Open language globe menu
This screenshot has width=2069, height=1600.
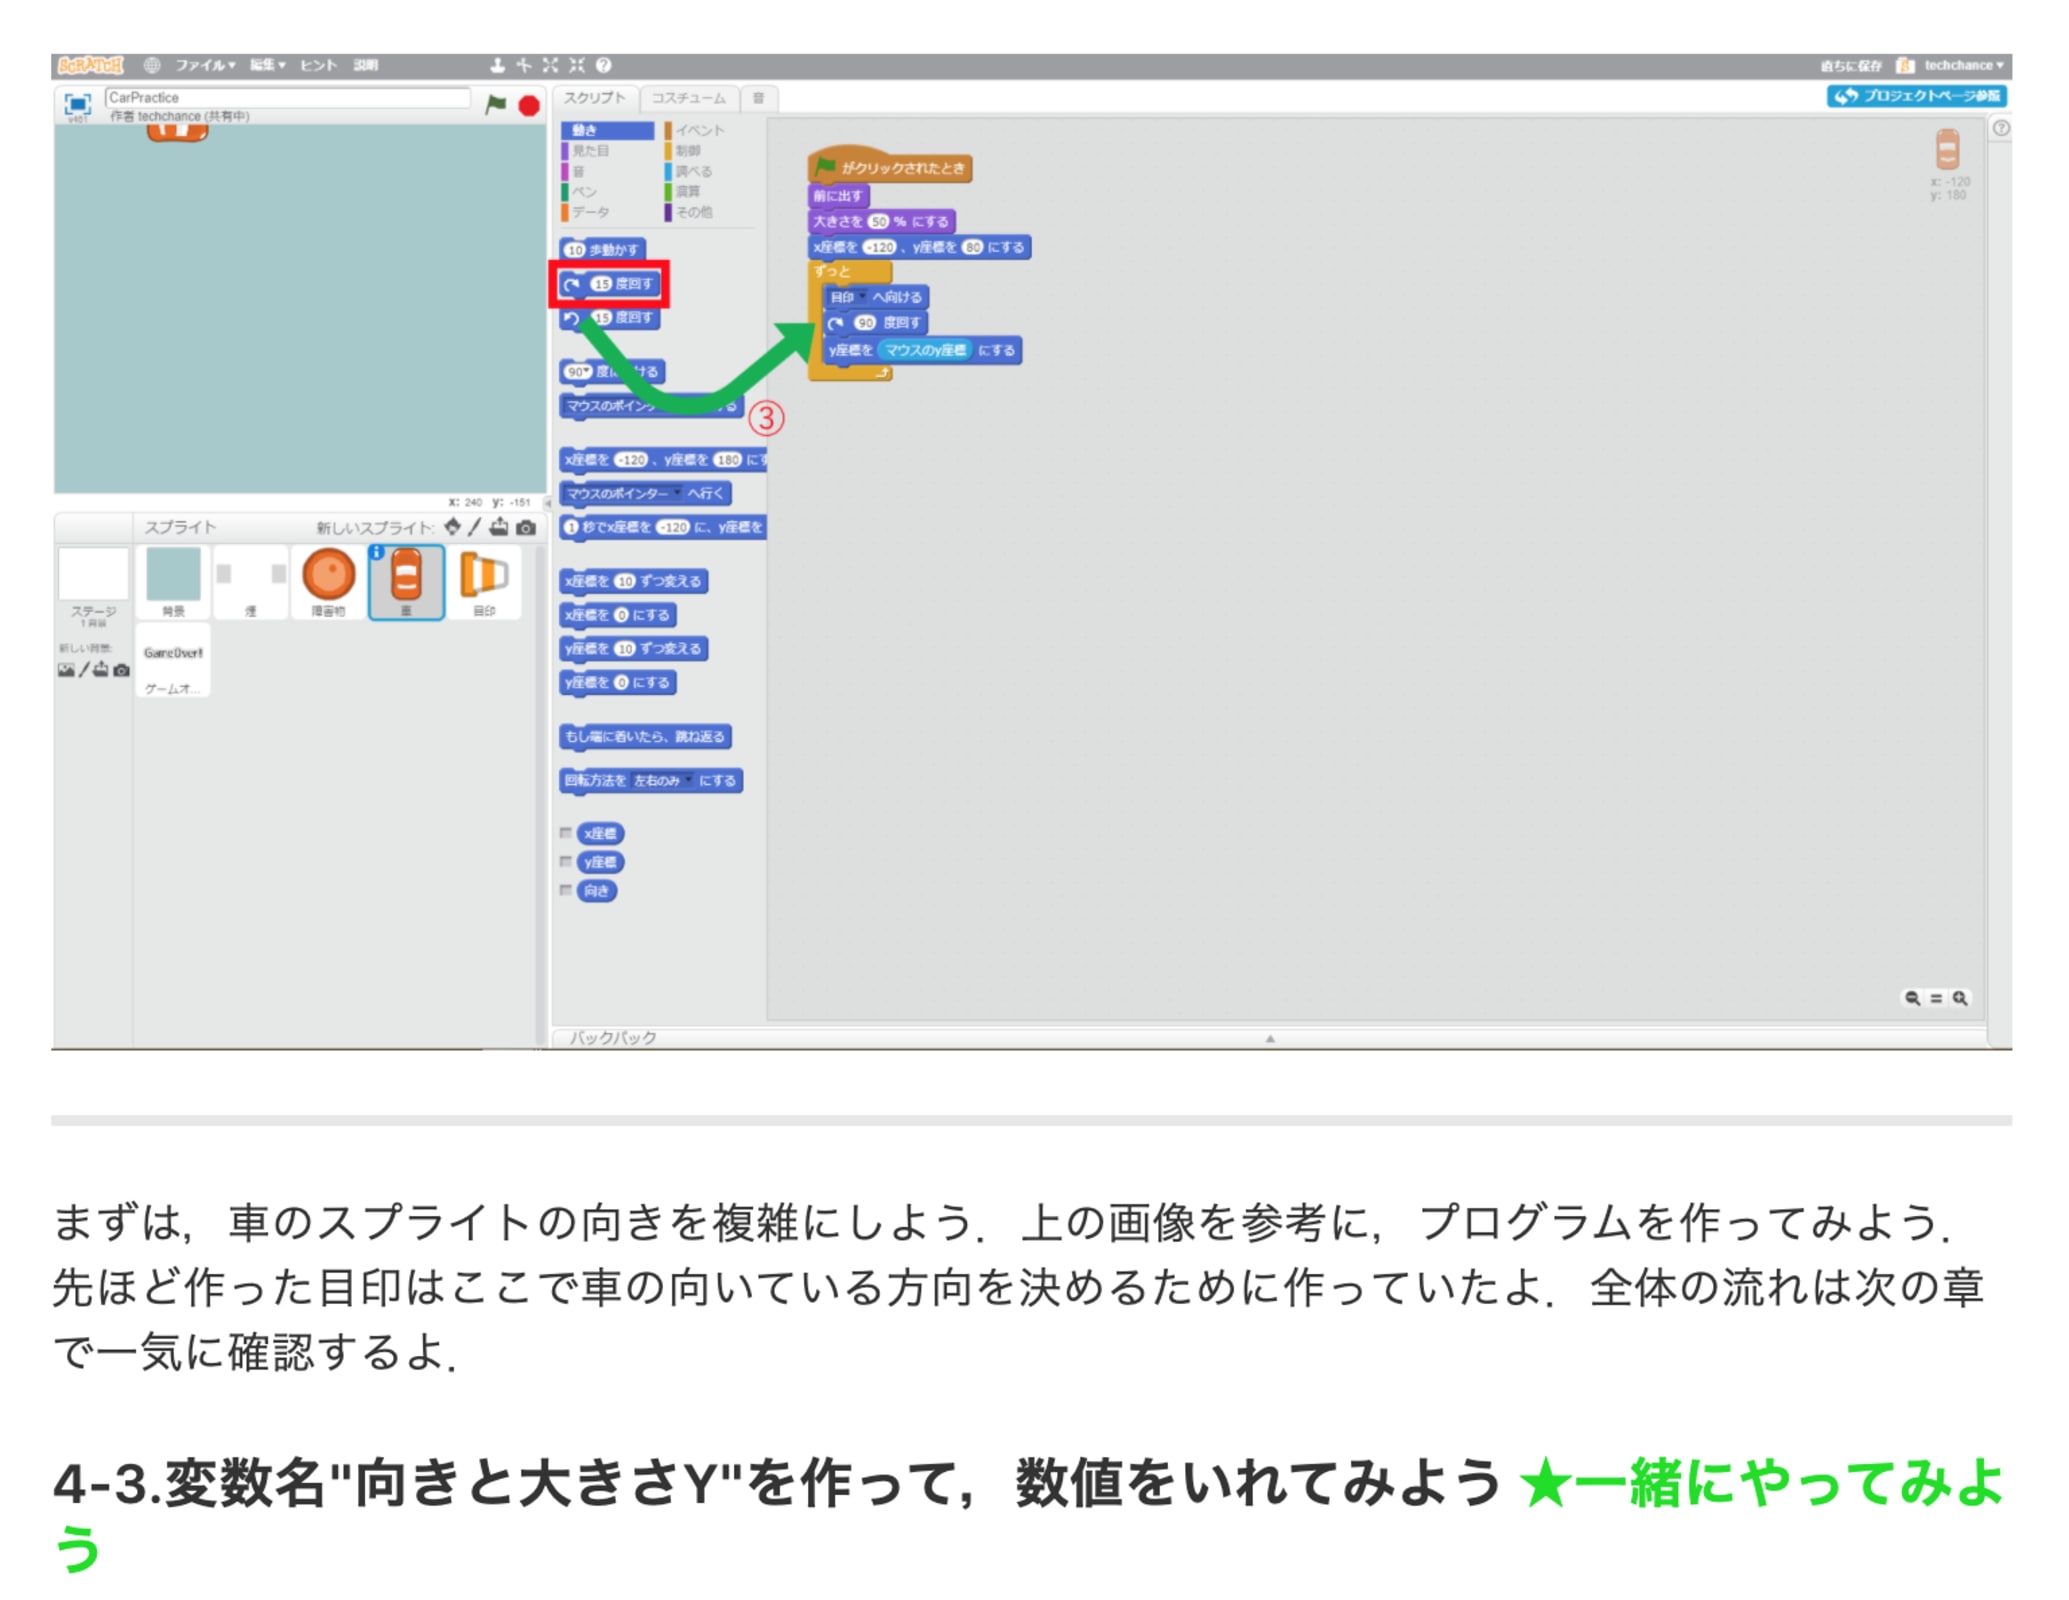tap(152, 65)
